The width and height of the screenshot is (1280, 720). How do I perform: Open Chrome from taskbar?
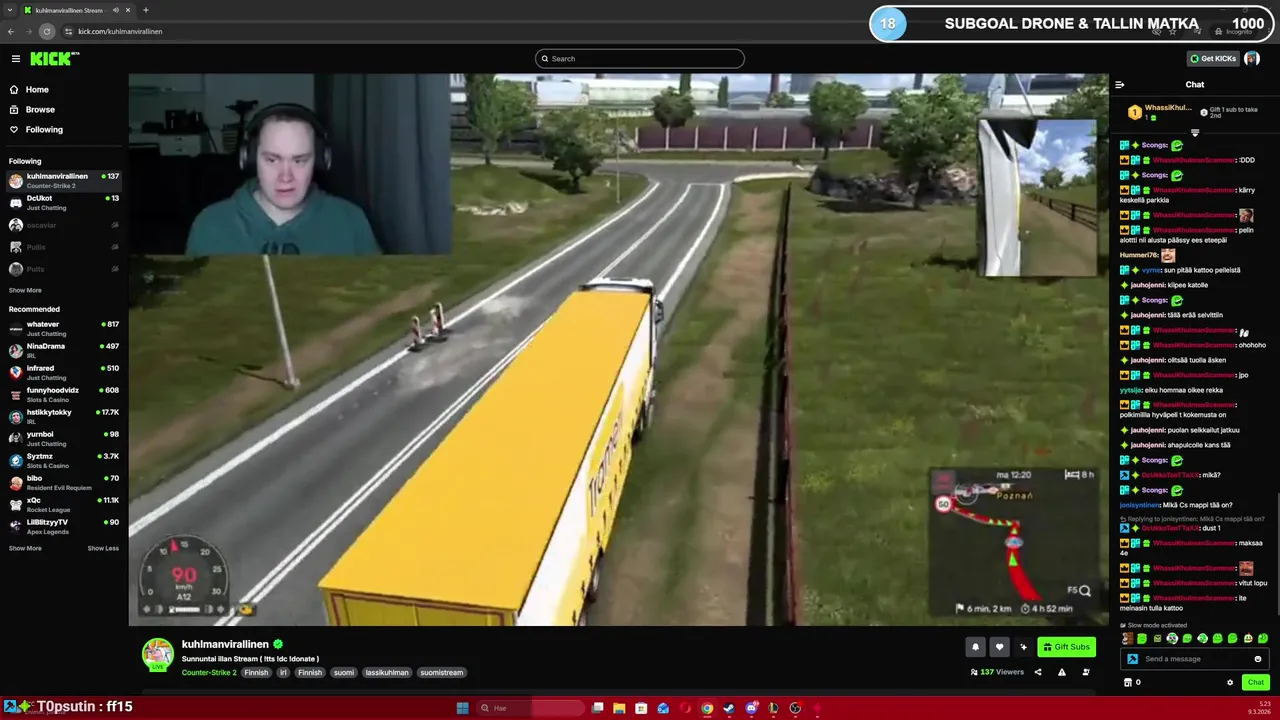pyautogui.click(x=707, y=708)
